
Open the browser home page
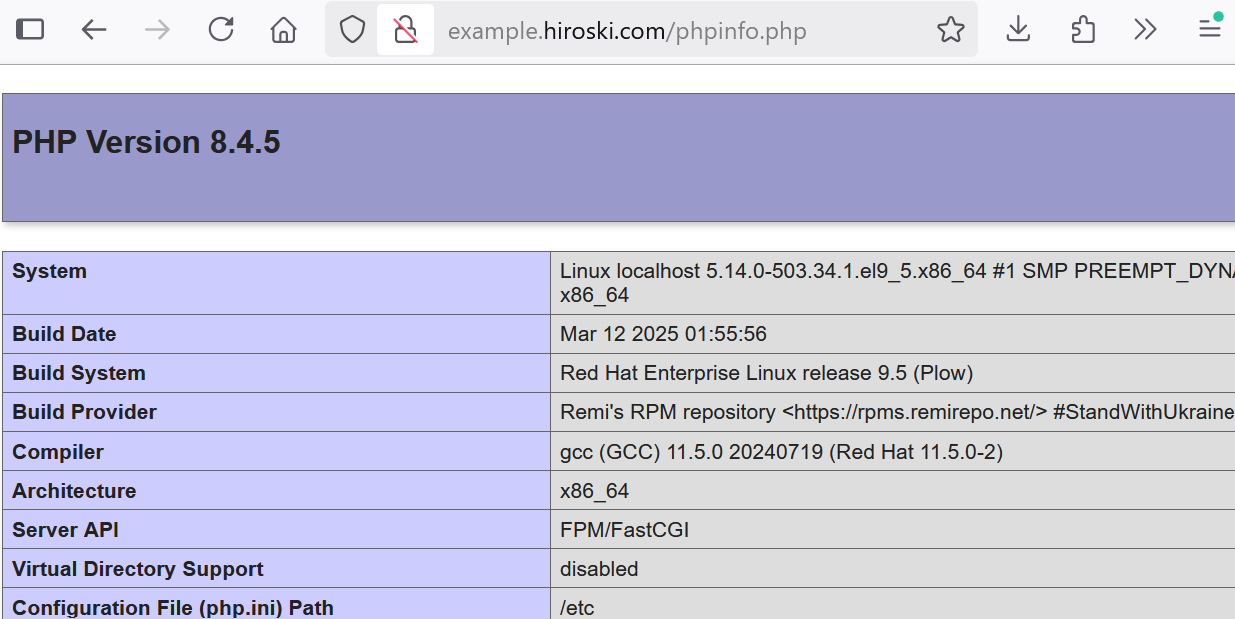[284, 29]
